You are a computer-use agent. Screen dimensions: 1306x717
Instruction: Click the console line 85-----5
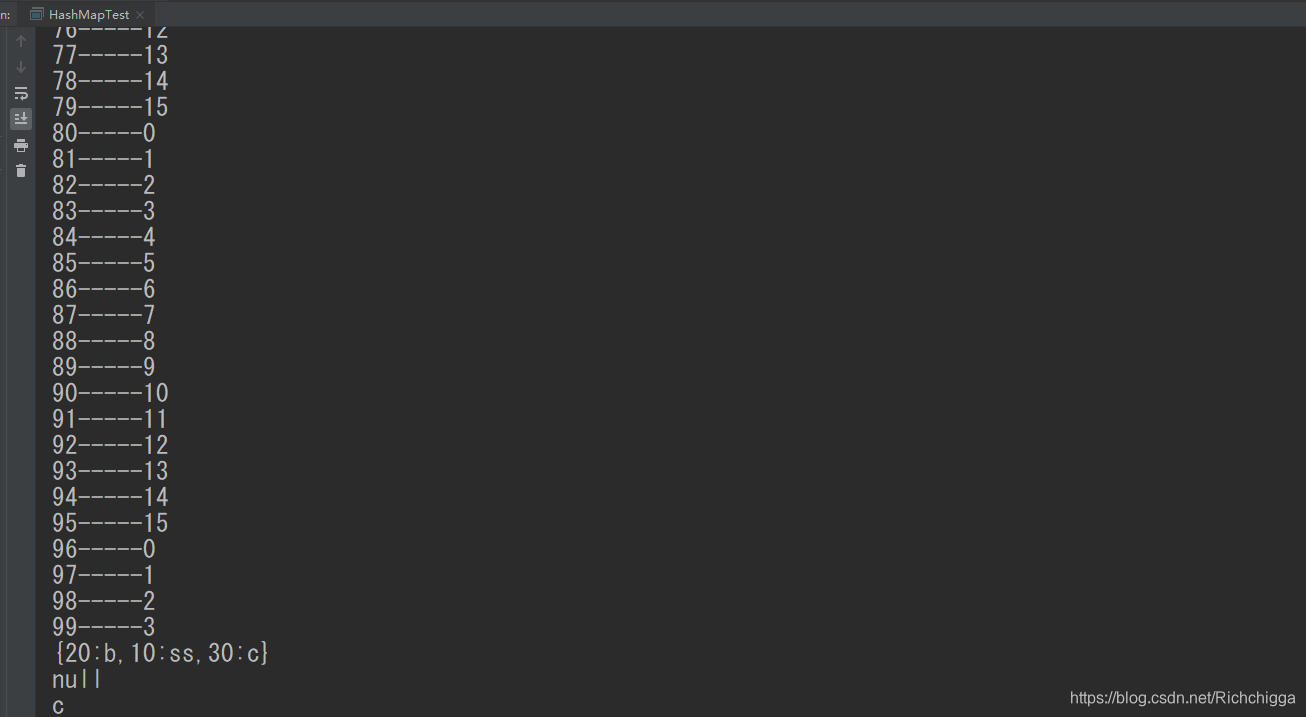[104, 263]
